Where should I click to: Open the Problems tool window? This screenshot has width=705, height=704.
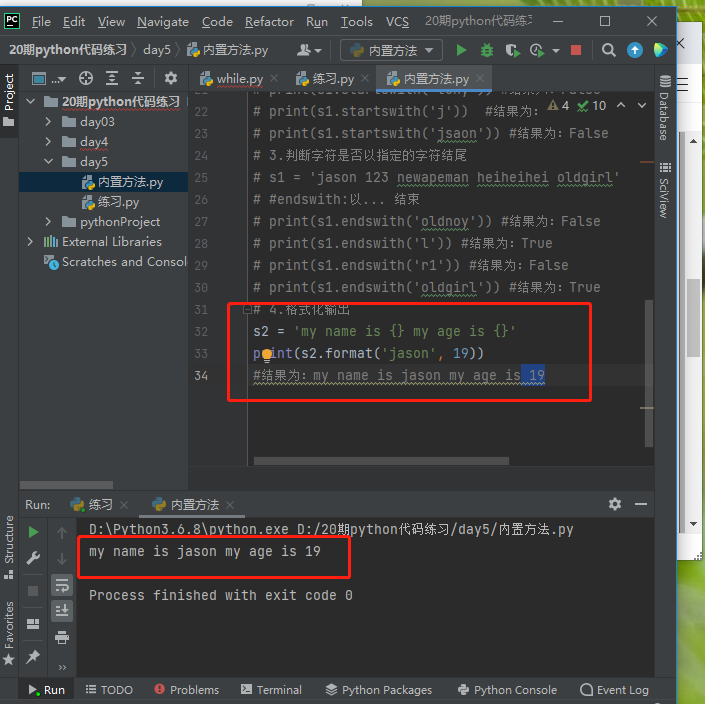coord(186,690)
